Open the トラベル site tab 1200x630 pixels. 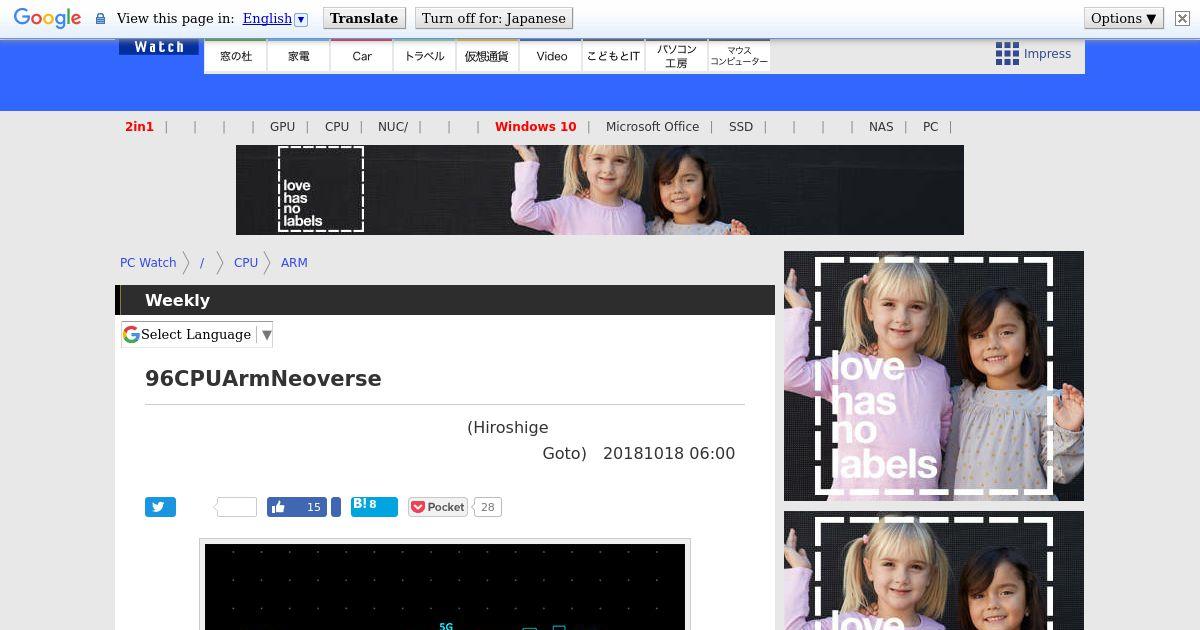tap(425, 56)
